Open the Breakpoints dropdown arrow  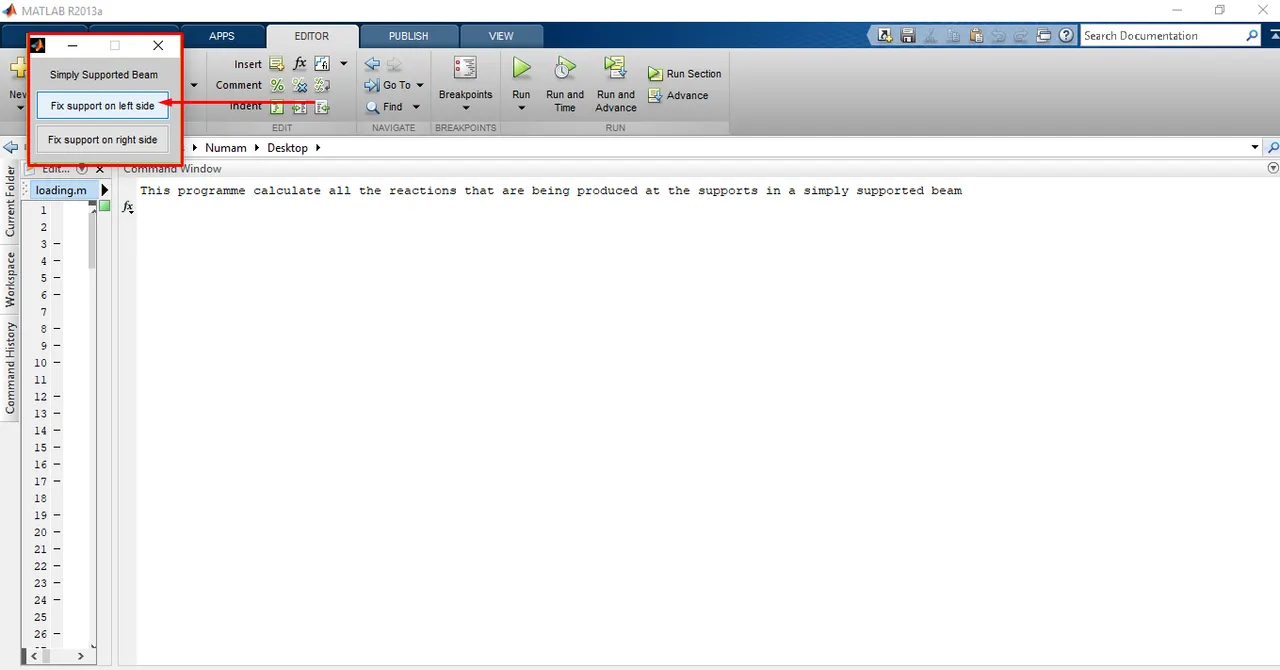click(x=466, y=108)
